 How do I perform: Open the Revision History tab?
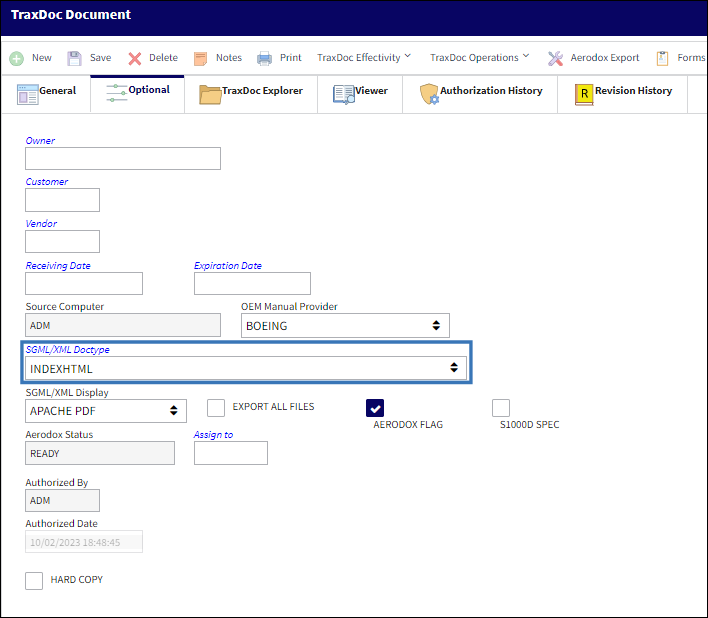pos(623,94)
